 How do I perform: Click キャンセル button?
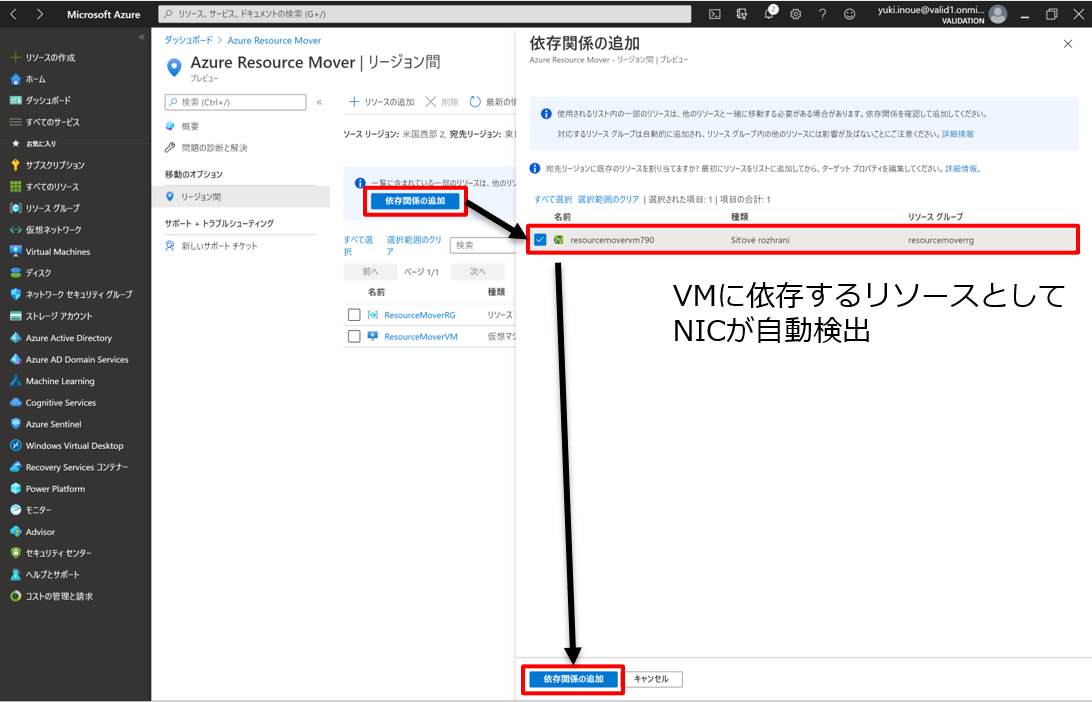[x=651, y=679]
